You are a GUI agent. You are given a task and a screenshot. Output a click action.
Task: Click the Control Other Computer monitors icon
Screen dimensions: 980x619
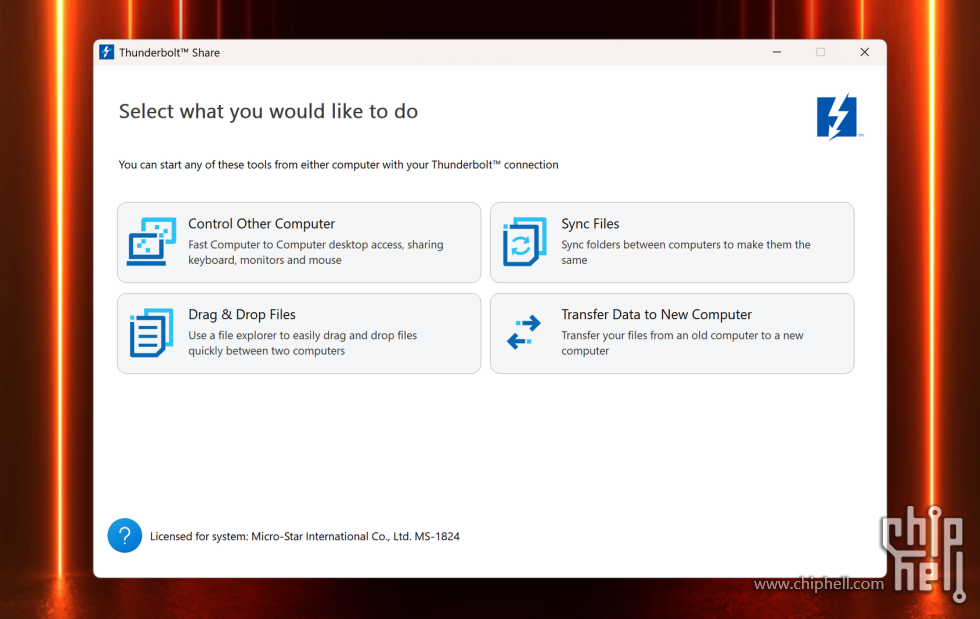coord(151,242)
